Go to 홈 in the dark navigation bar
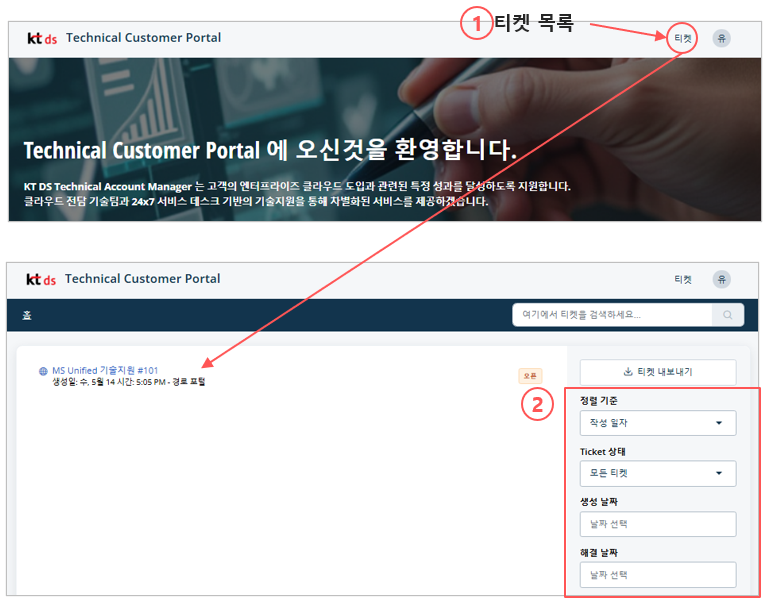Viewport: 769px width, 608px height. pos(27,315)
